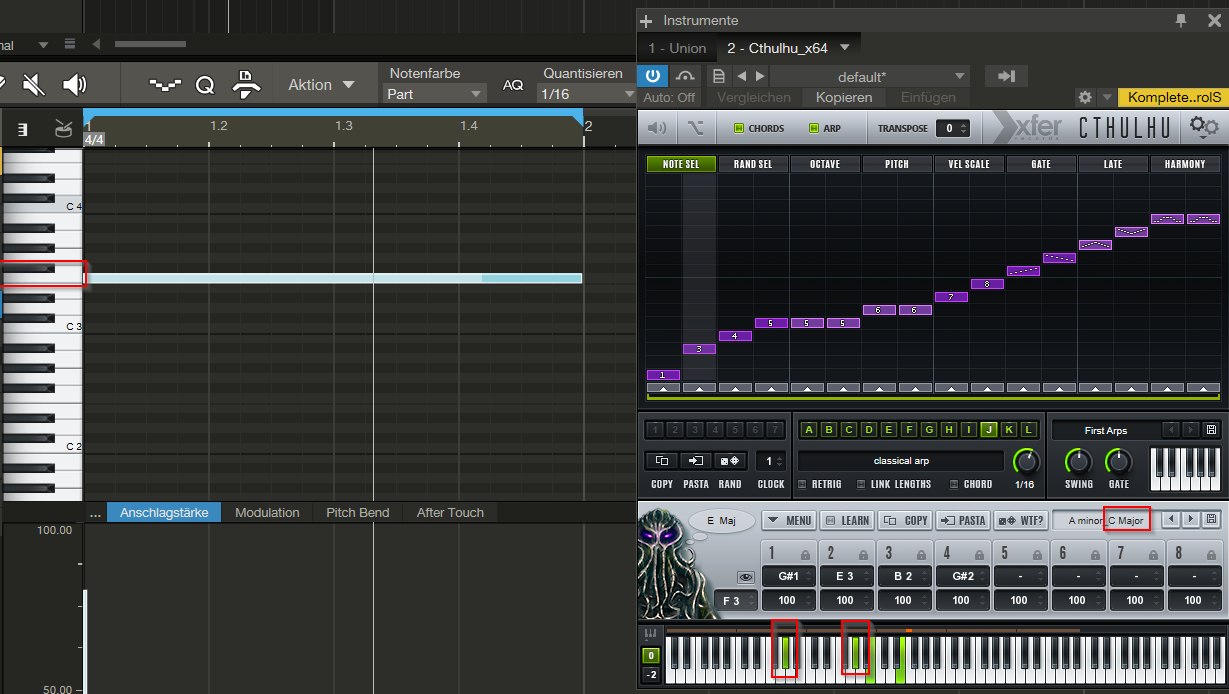1229x694 pixels.
Task: Open plugin settings gear icon
Action: (1085, 97)
